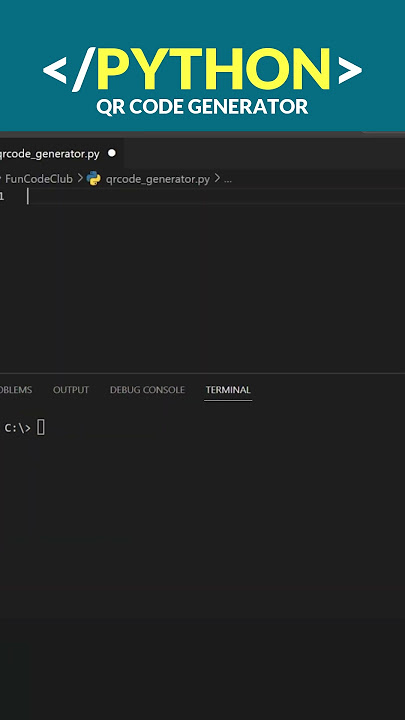
Task: Click line number 1 in the gutter
Action: pos(2,197)
